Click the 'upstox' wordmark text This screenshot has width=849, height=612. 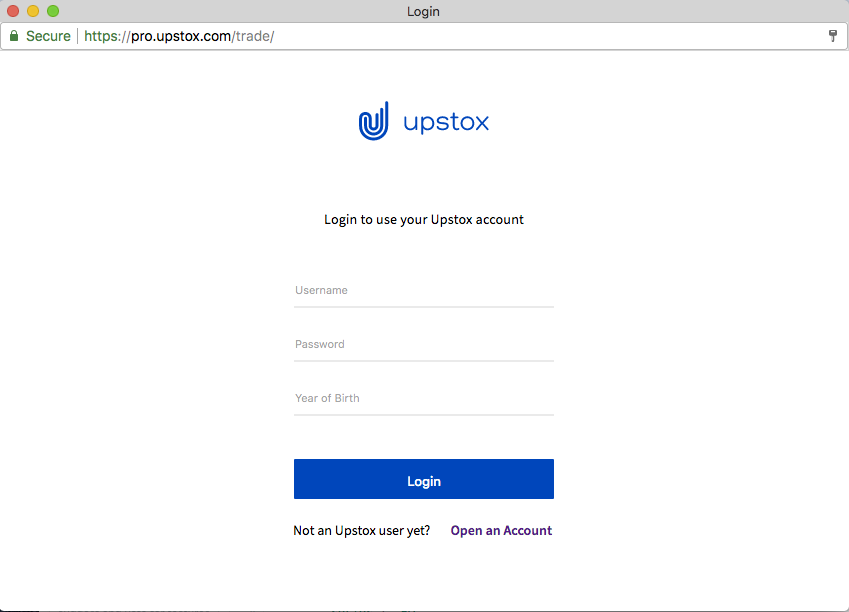click(x=446, y=122)
